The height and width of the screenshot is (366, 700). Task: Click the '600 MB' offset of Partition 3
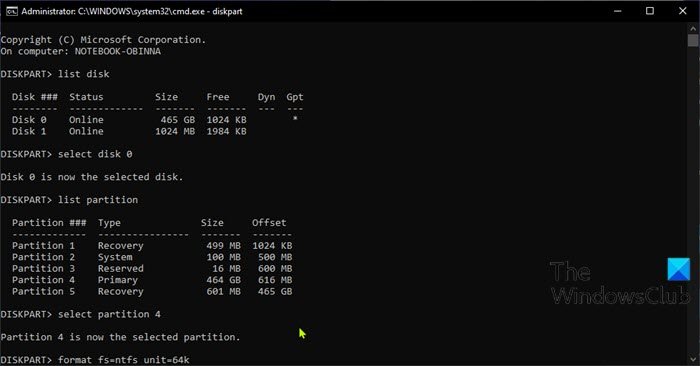click(x=275, y=268)
